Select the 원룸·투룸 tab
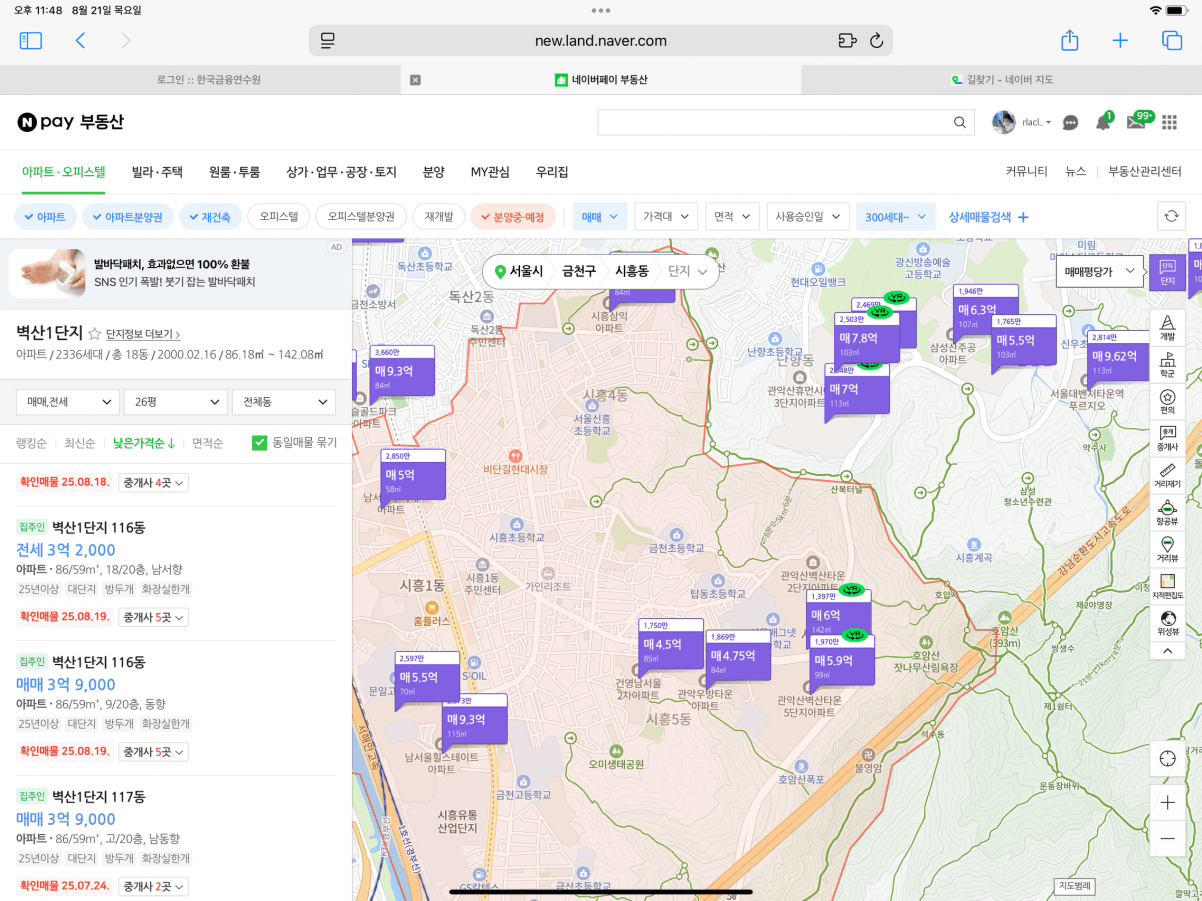Viewport: 1202px width, 901px height. coord(234,172)
